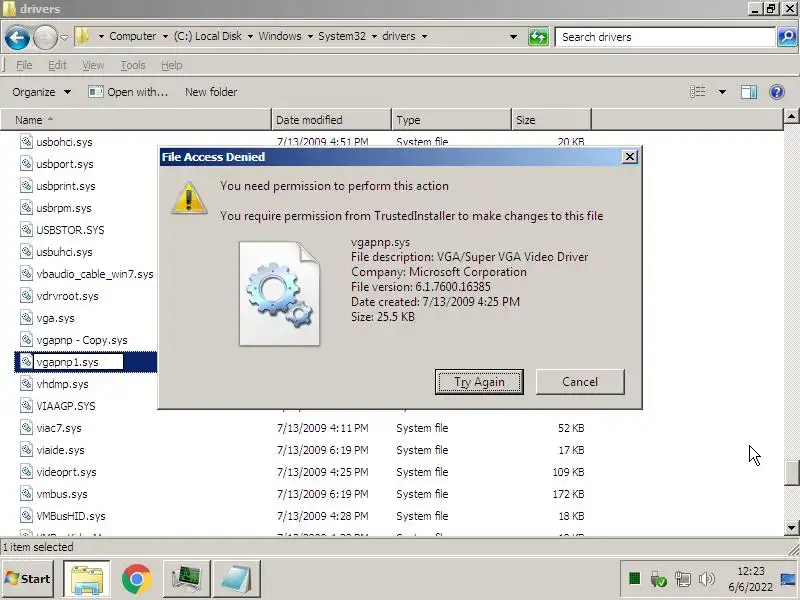This screenshot has width=800, height=600.
Task: Select the VMBusHID.sys file name
Action: (71, 516)
